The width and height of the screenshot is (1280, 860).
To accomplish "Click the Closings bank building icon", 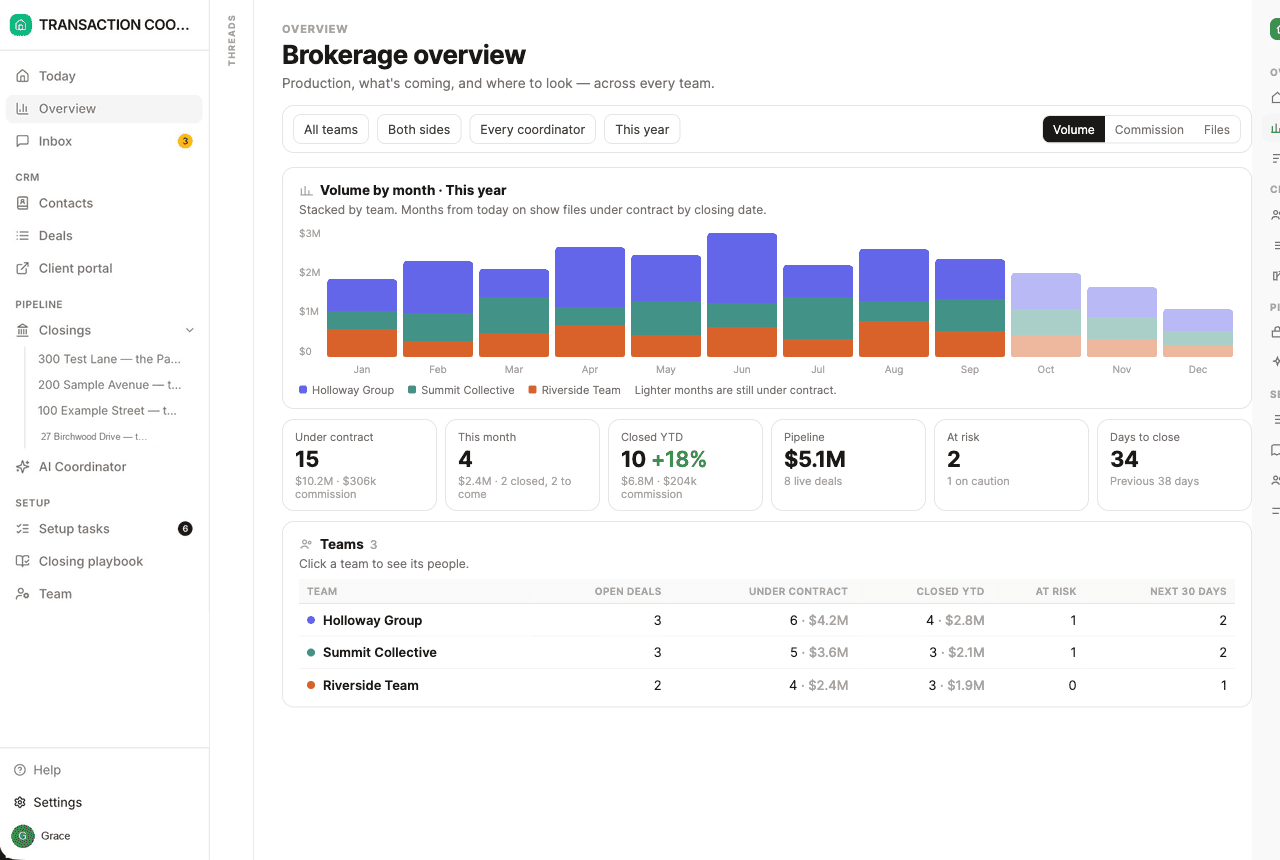I will coord(22,330).
